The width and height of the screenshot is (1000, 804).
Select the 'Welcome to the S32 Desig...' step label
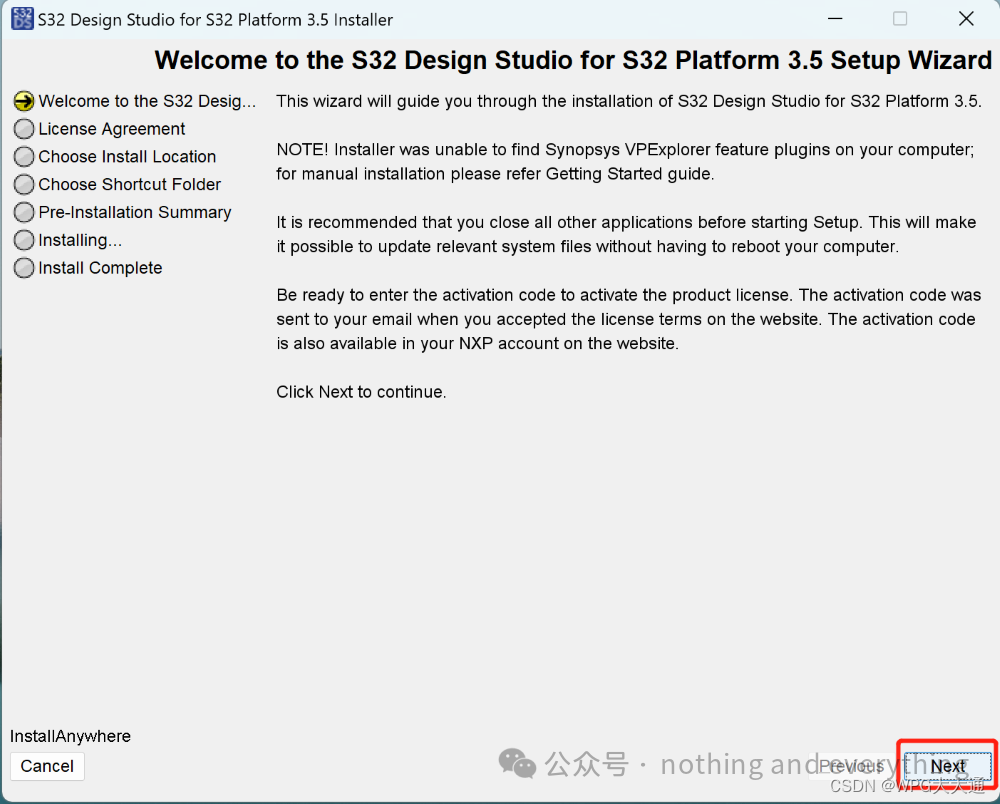(x=147, y=101)
